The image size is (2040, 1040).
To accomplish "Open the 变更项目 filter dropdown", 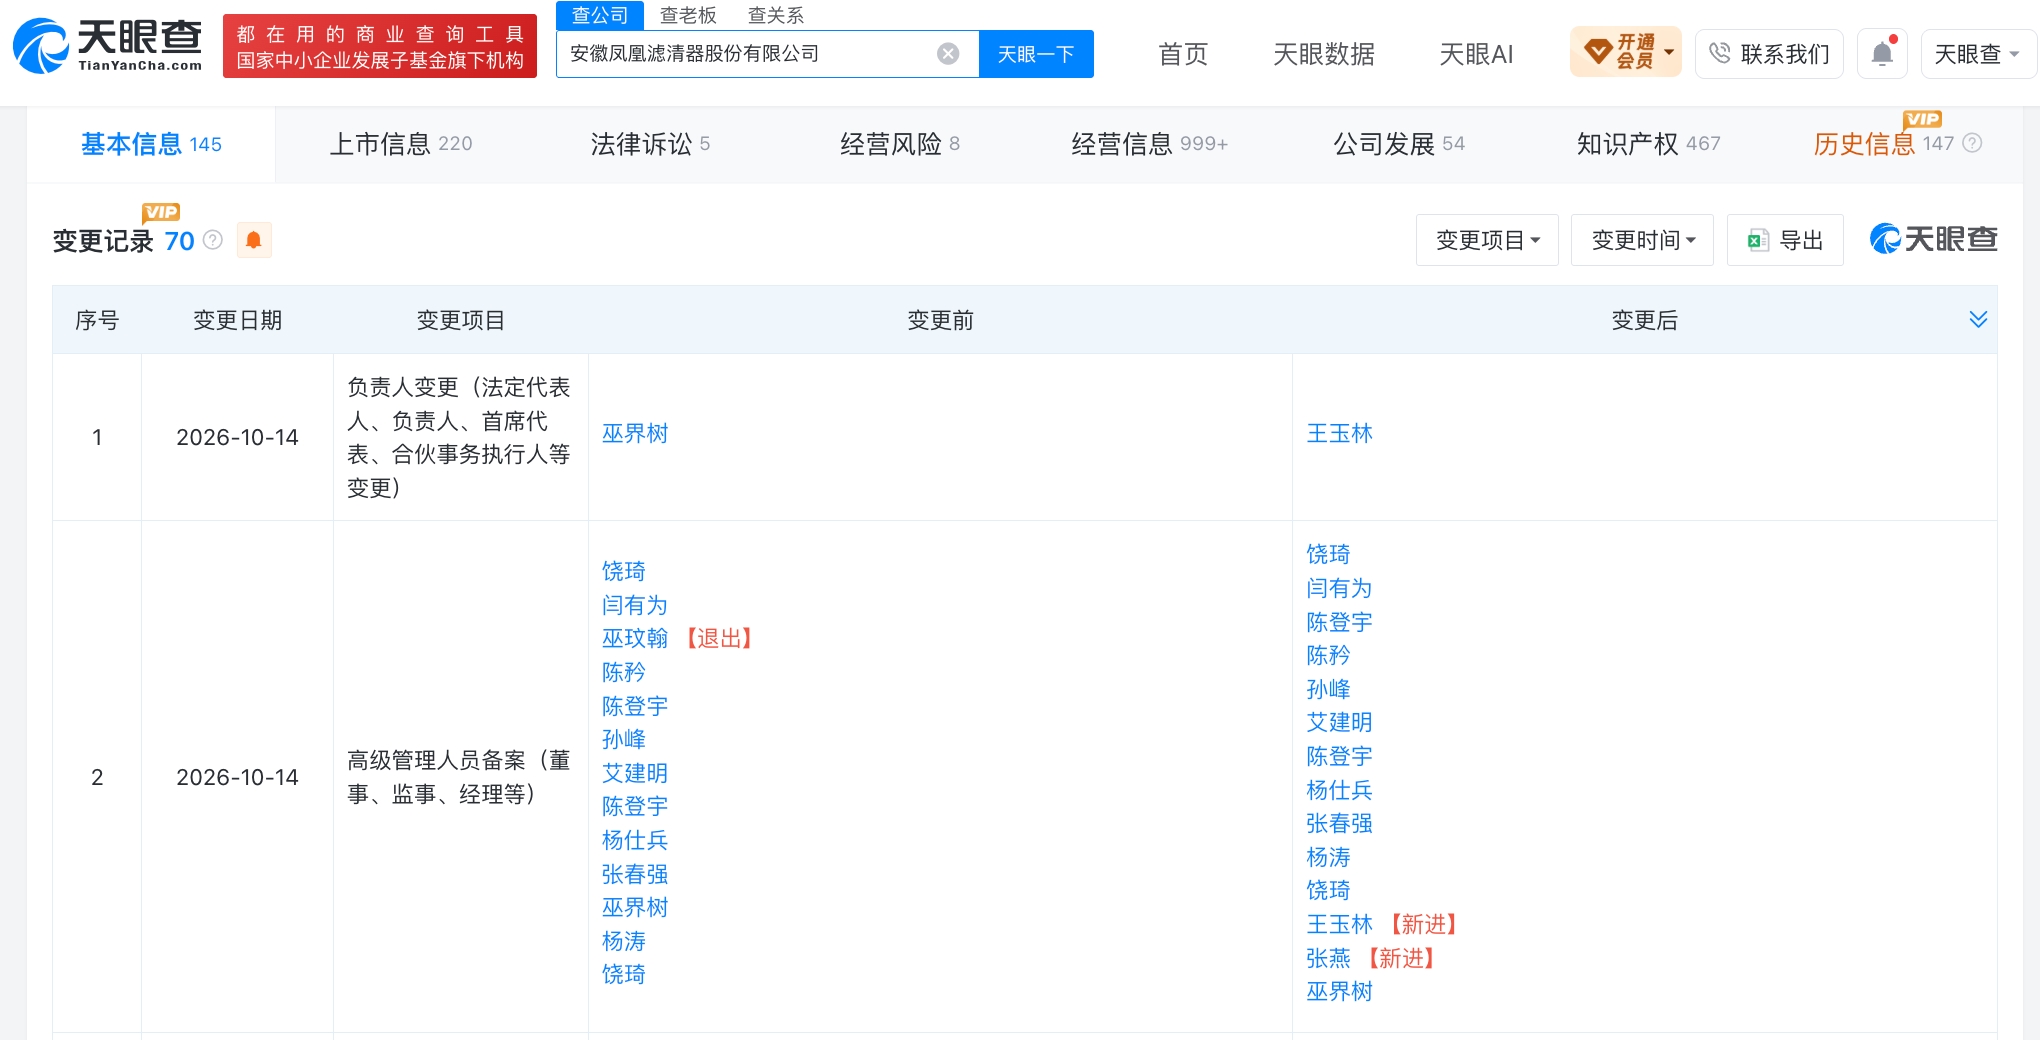I will click(1487, 240).
